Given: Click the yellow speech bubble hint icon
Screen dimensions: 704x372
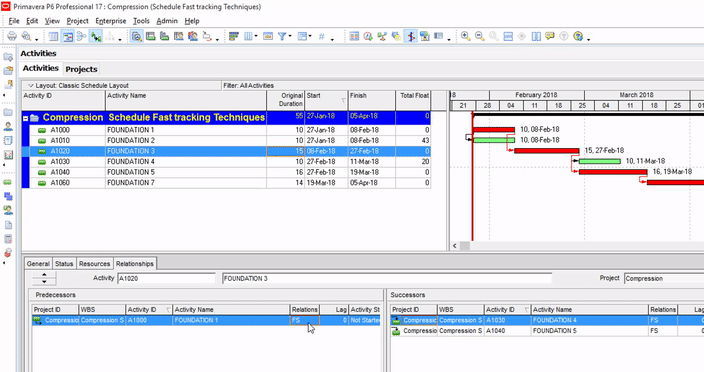Looking at the screenshot, I should point(550,36).
